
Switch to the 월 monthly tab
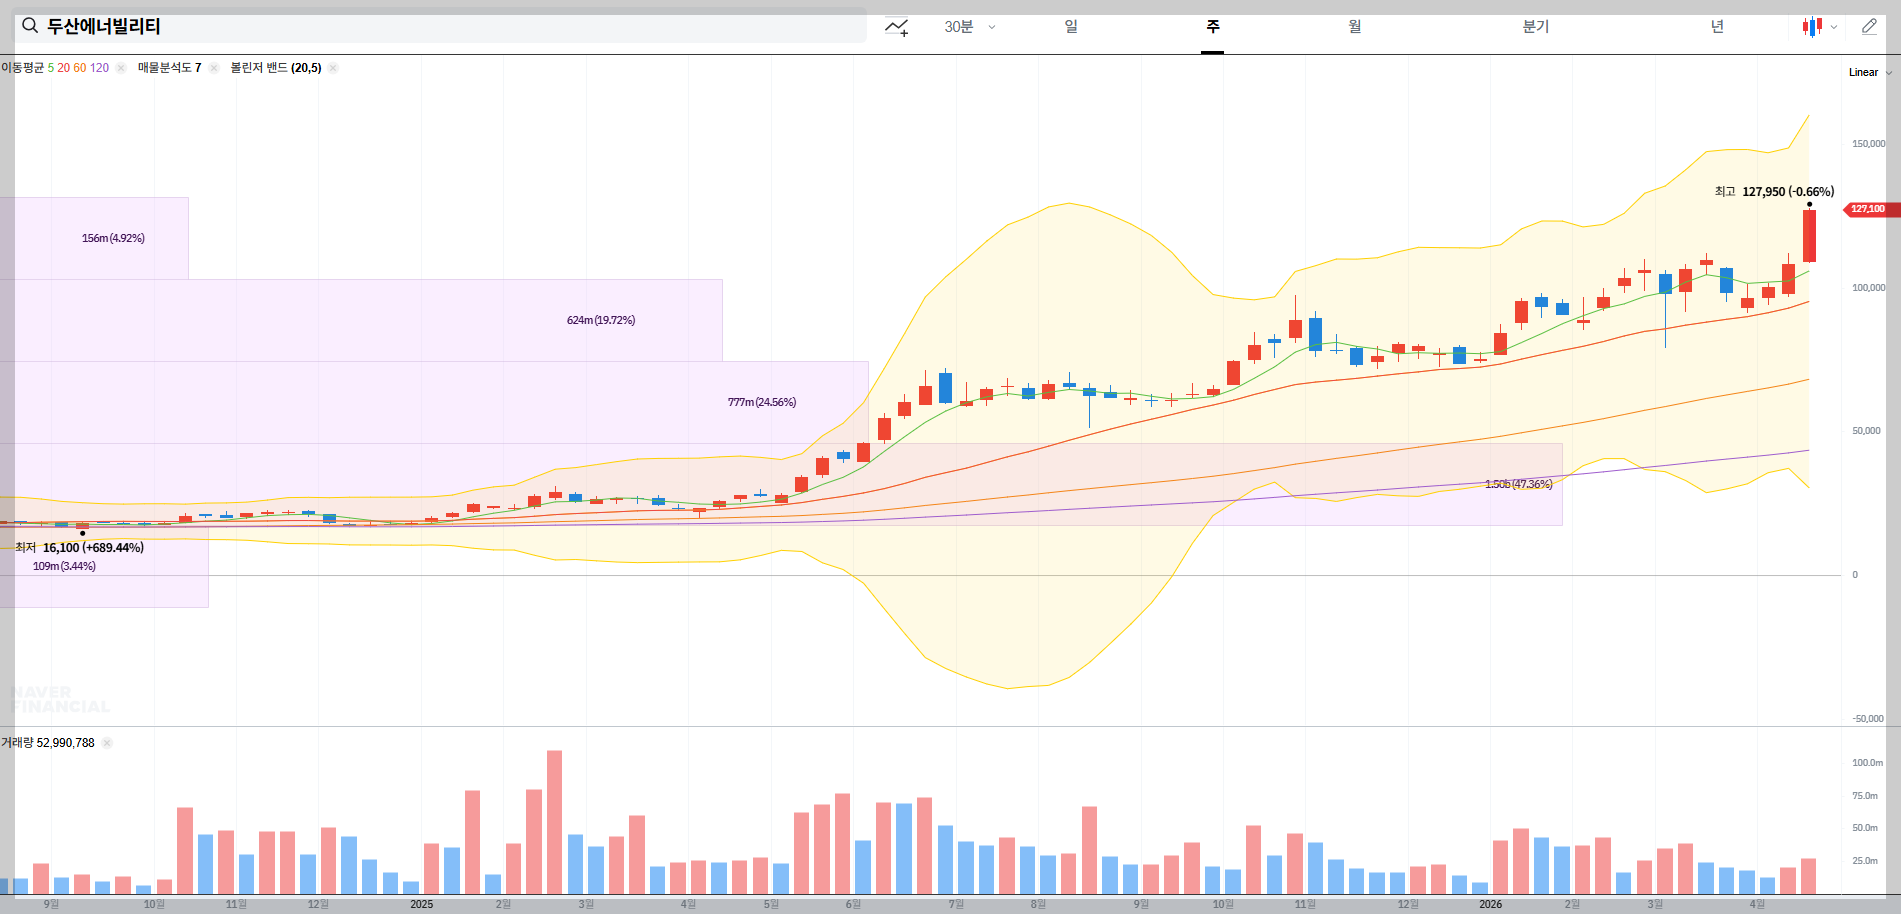[1354, 27]
